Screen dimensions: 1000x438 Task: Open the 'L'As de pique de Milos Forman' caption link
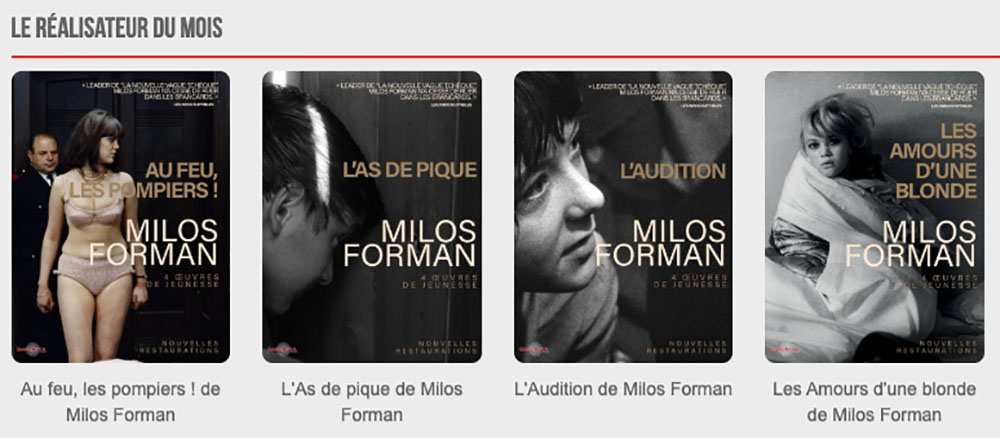tap(372, 402)
